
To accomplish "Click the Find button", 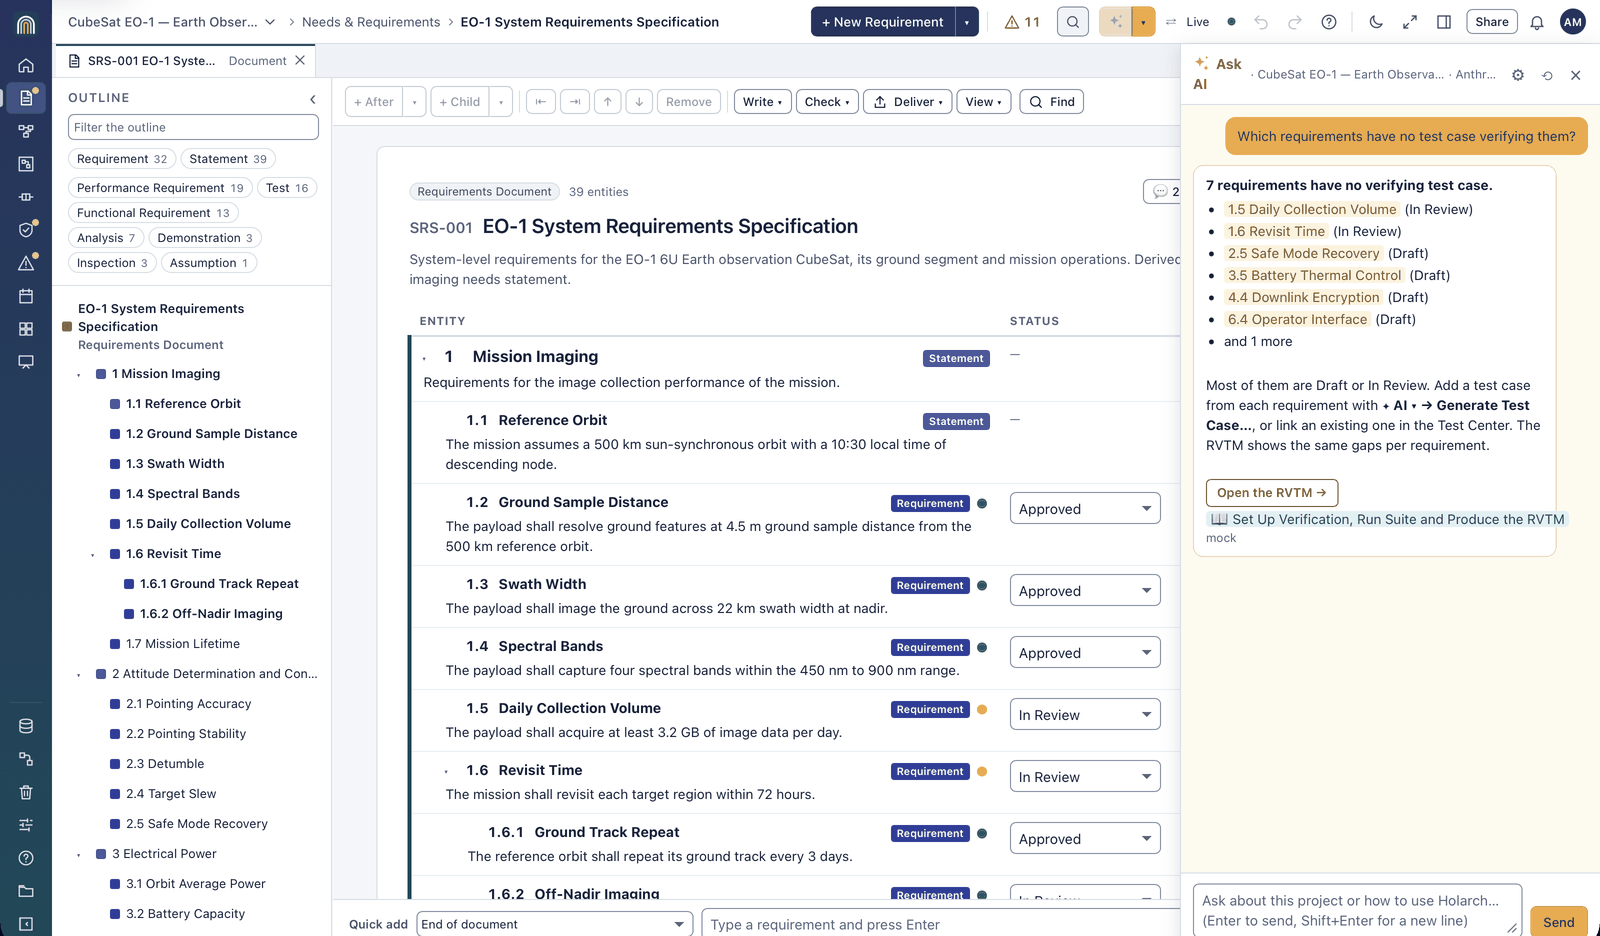I will coord(1052,102).
